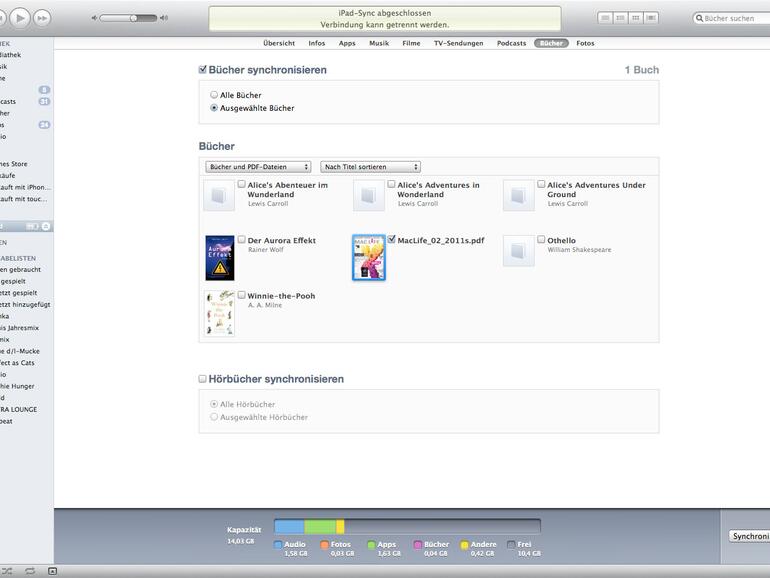Check the Othello book
This screenshot has height=578, width=770.
click(x=541, y=240)
